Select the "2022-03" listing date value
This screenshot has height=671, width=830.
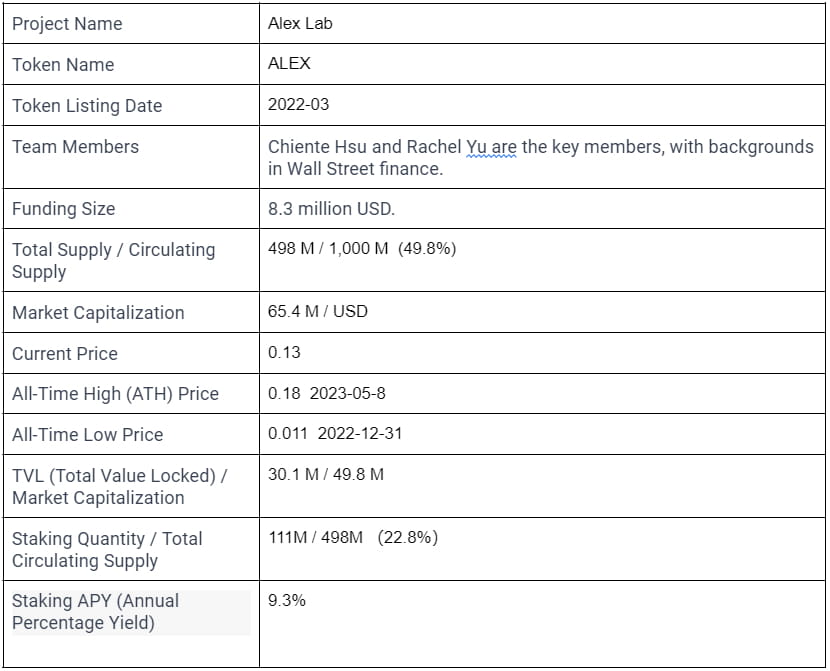(x=298, y=104)
